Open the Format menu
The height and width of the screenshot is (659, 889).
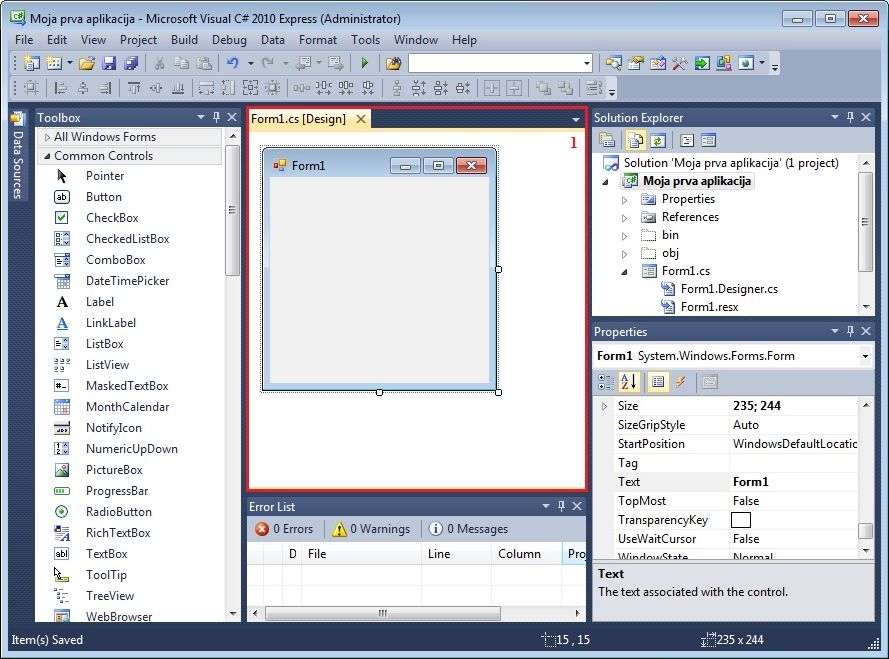(x=318, y=40)
